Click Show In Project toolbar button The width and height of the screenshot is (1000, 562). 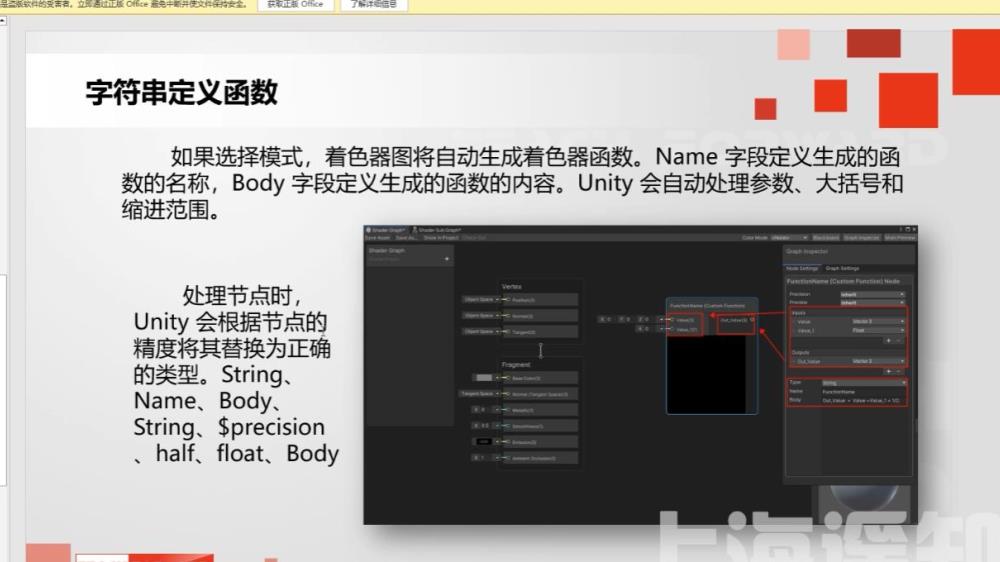tap(441, 238)
